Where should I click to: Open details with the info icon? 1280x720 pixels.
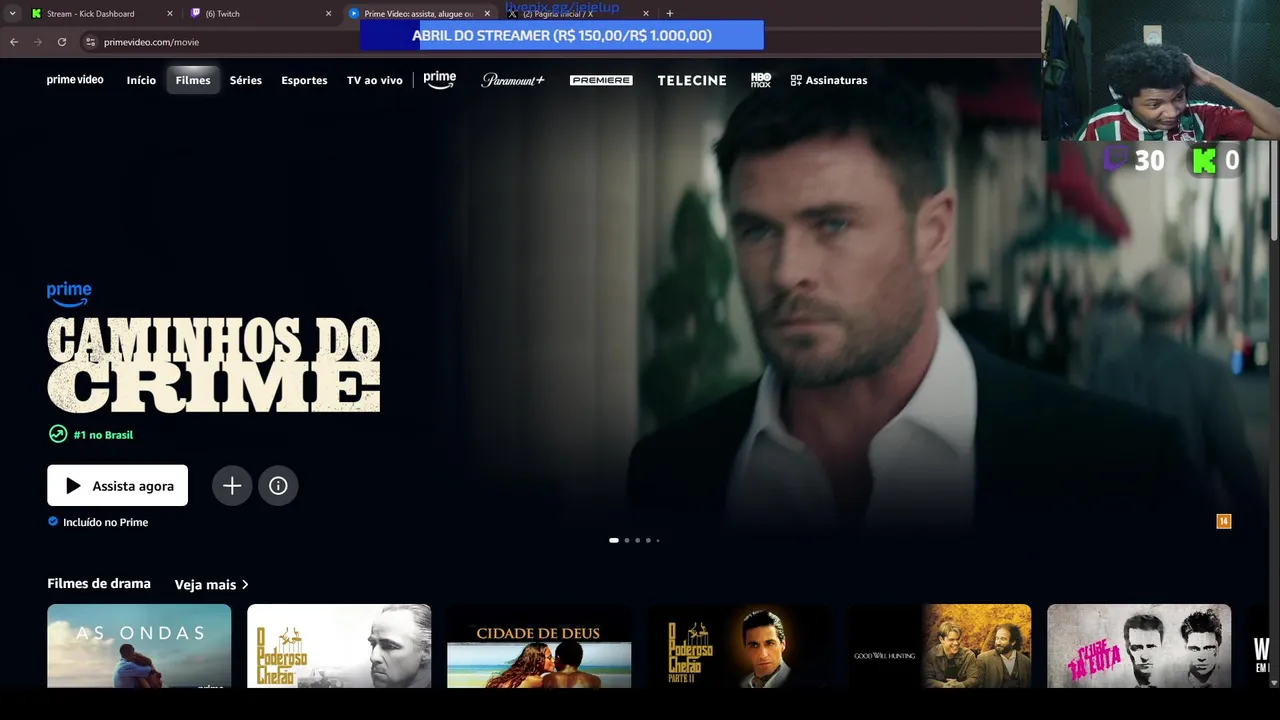pos(278,485)
